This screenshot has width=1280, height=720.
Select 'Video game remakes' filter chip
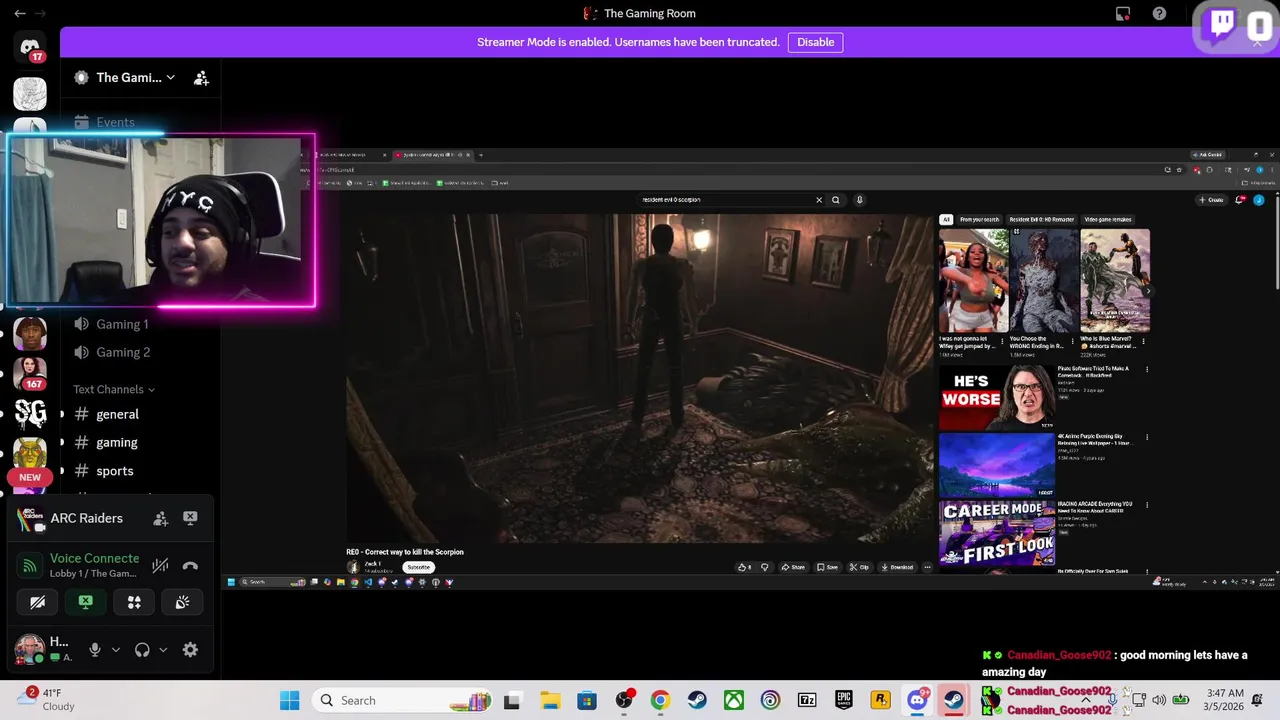click(x=1108, y=219)
